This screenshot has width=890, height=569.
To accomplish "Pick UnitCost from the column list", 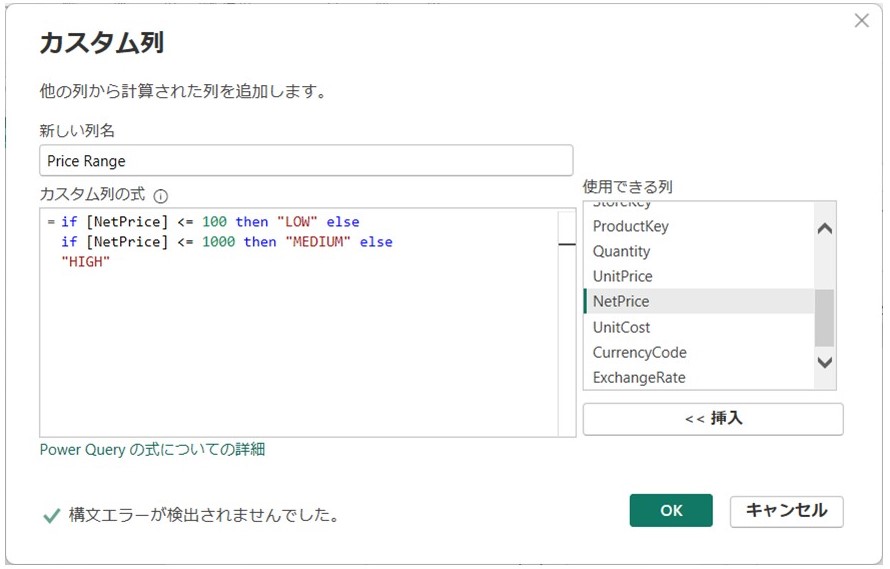I will [621, 327].
